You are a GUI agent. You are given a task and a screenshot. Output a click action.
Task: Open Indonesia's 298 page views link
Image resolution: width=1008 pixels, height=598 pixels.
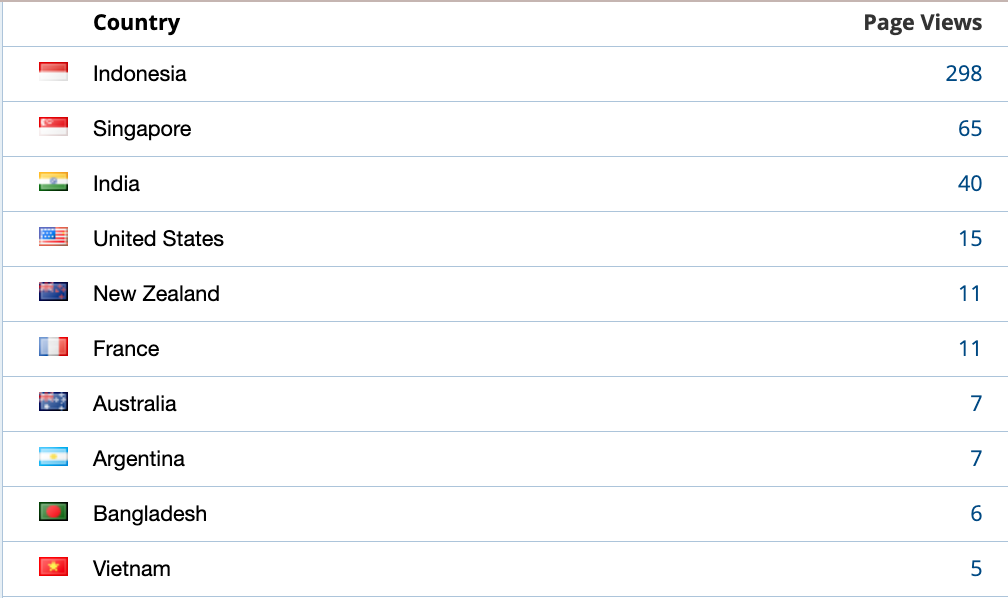click(963, 73)
